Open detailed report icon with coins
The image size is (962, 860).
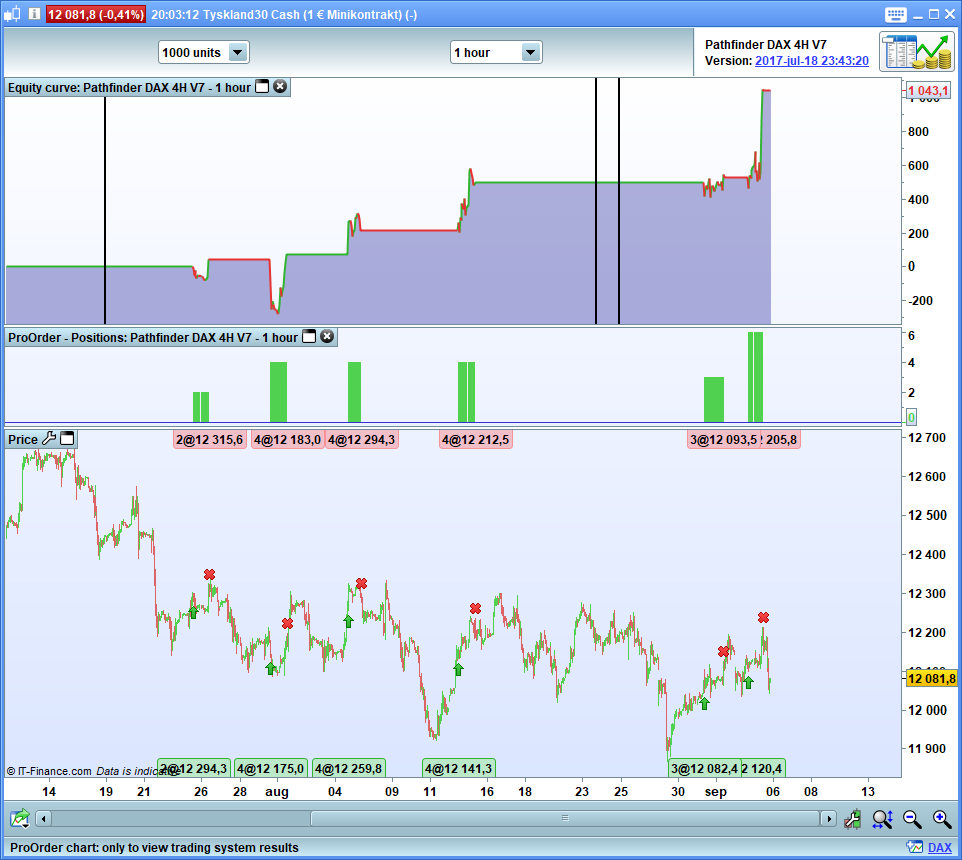point(918,52)
